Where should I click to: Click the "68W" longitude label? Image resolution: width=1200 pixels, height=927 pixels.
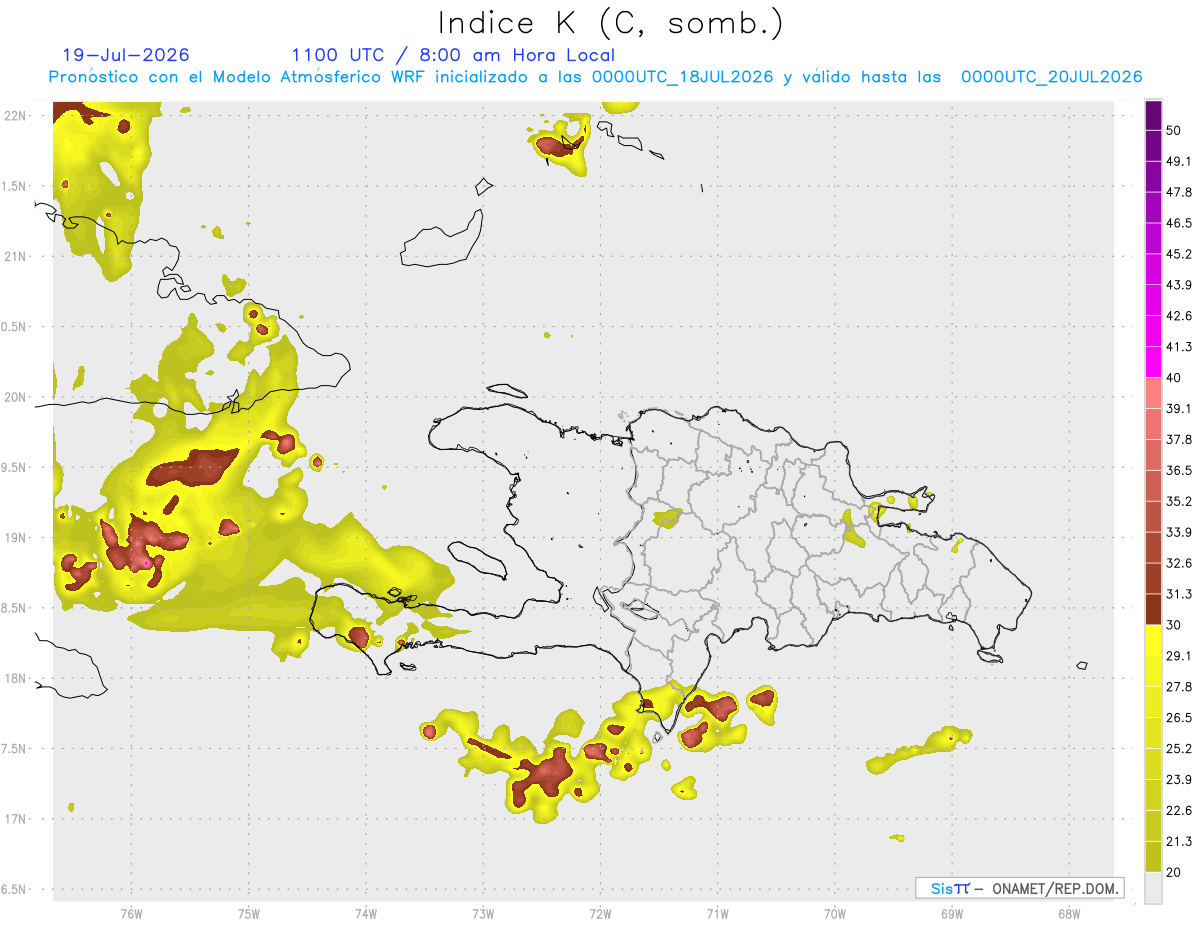coord(1069,912)
